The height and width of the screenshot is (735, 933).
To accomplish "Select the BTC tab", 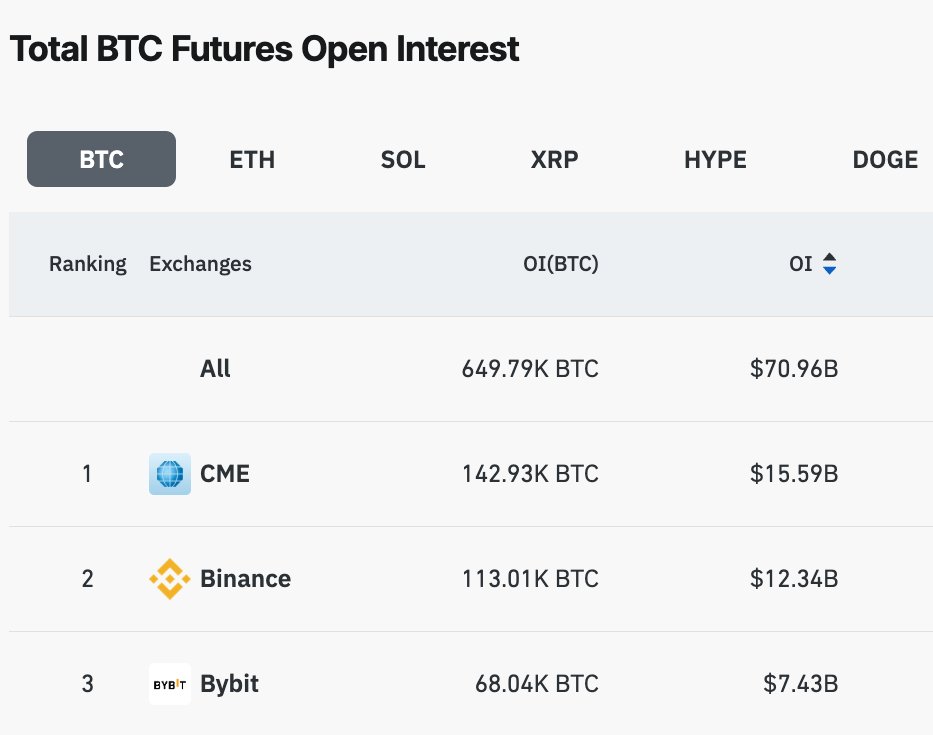I will [101, 159].
